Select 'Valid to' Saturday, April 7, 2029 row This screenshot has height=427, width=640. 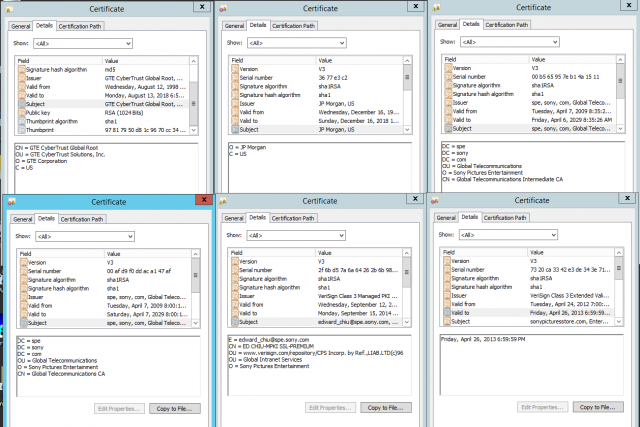tap(105, 314)
